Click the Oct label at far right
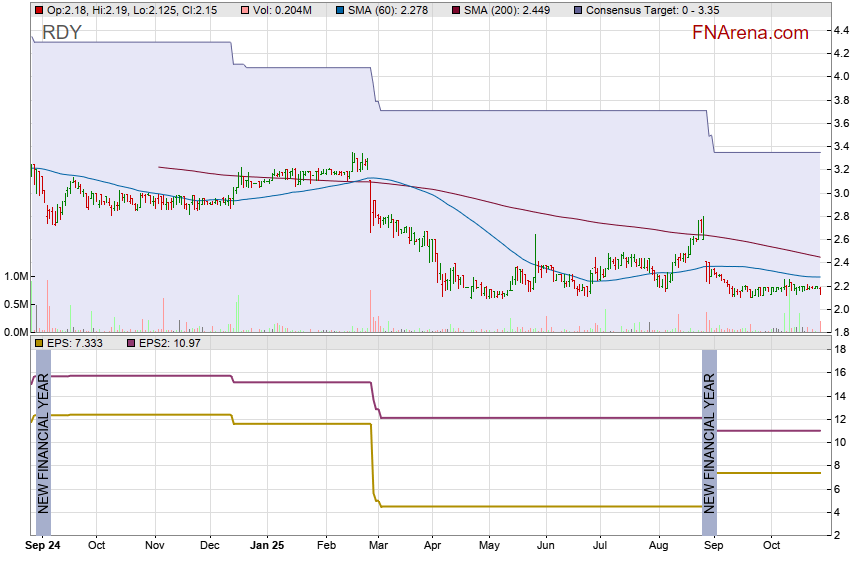The width and height of the screenshot is (859, 566). click(769, 546)
